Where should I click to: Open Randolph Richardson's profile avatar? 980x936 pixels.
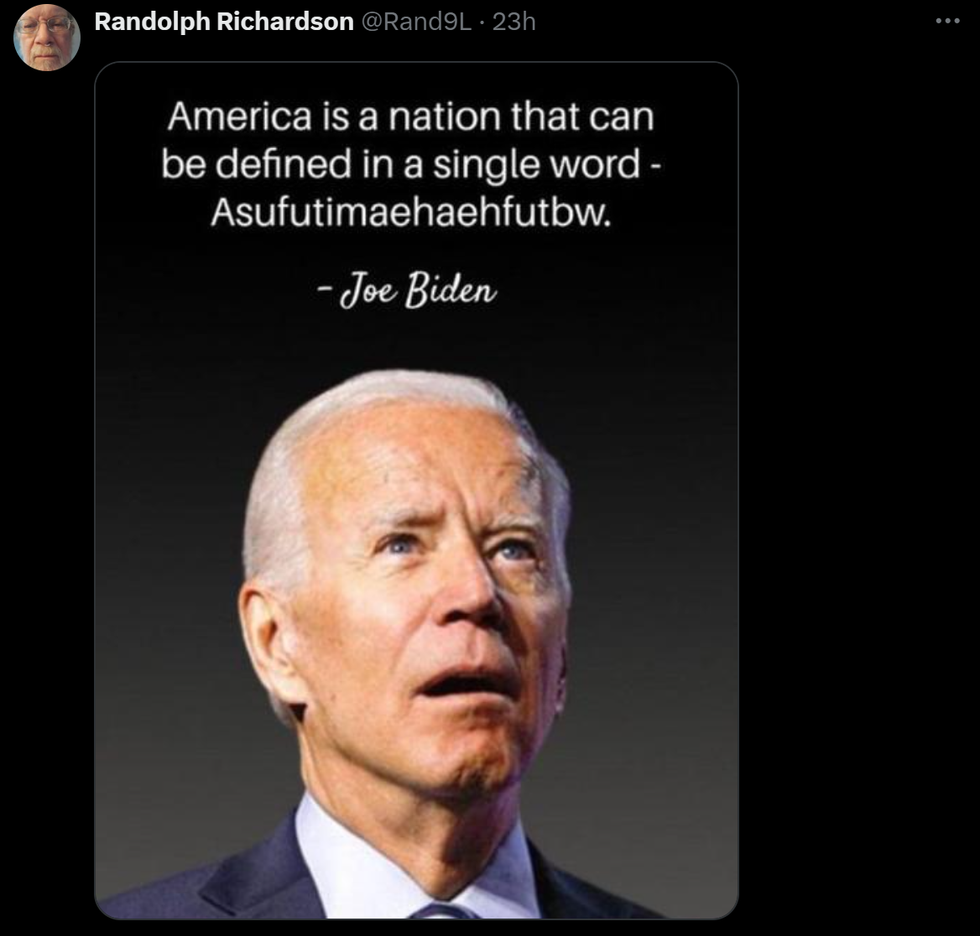47,37
